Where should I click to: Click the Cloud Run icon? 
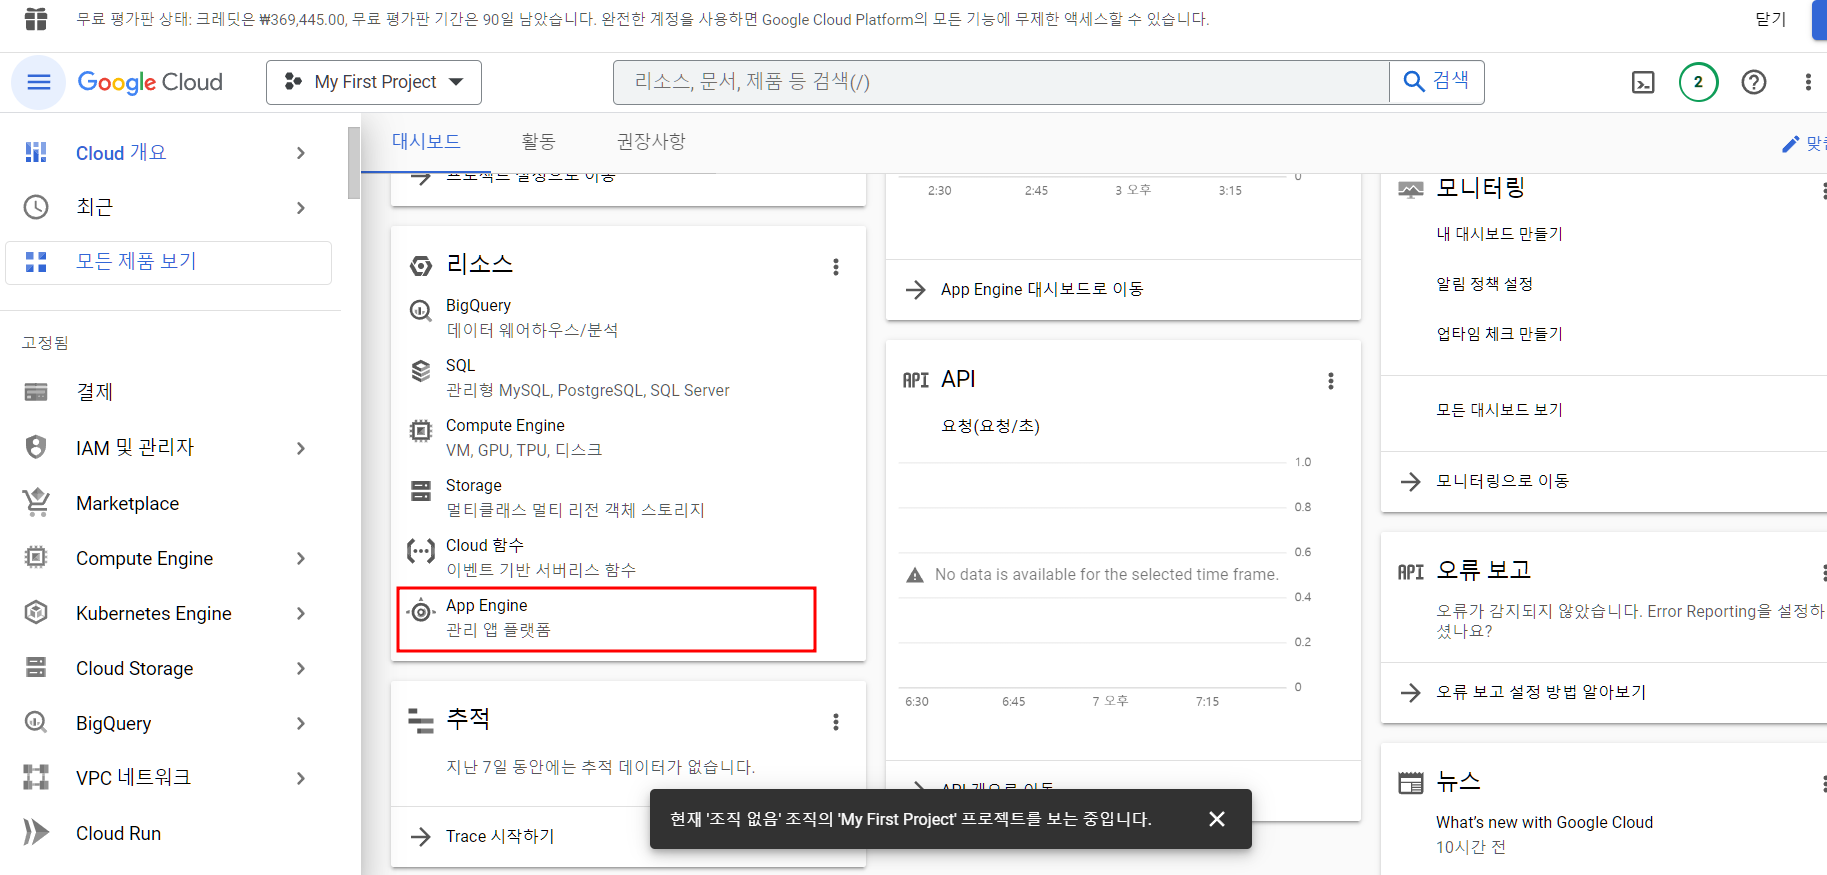[x=36, y=832]
